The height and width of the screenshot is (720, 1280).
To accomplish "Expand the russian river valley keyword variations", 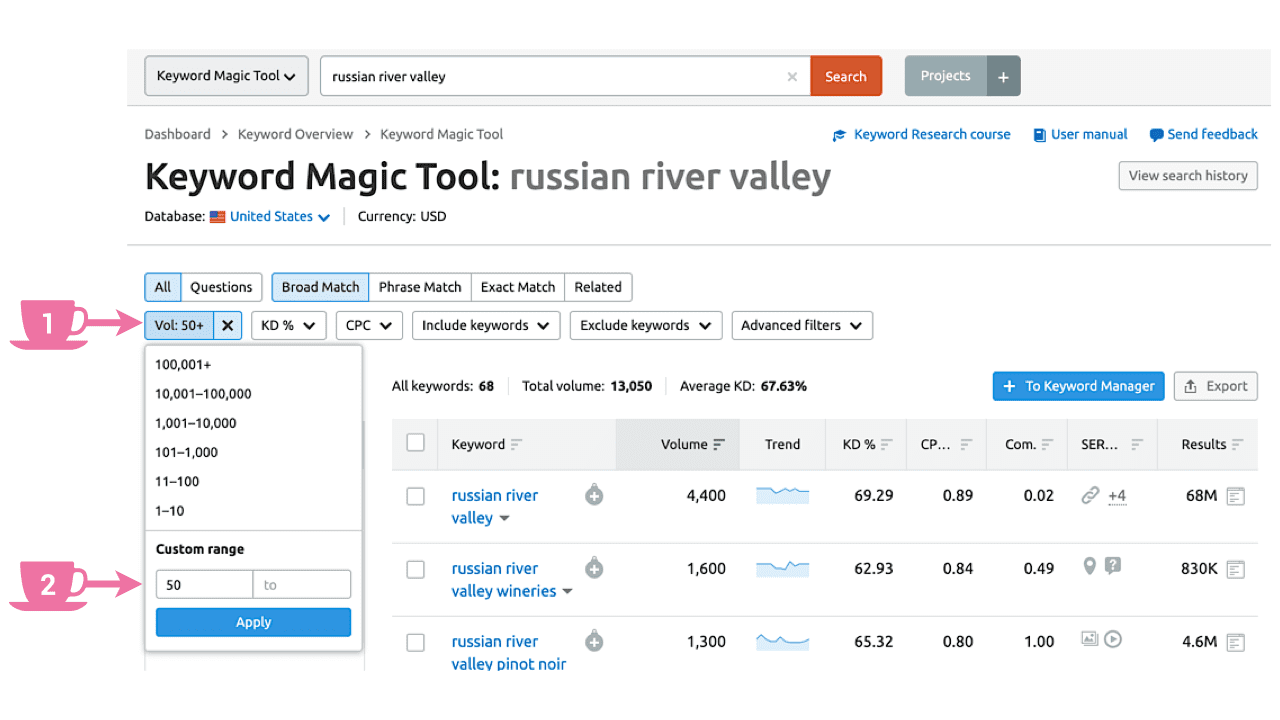I will point(504,518).
